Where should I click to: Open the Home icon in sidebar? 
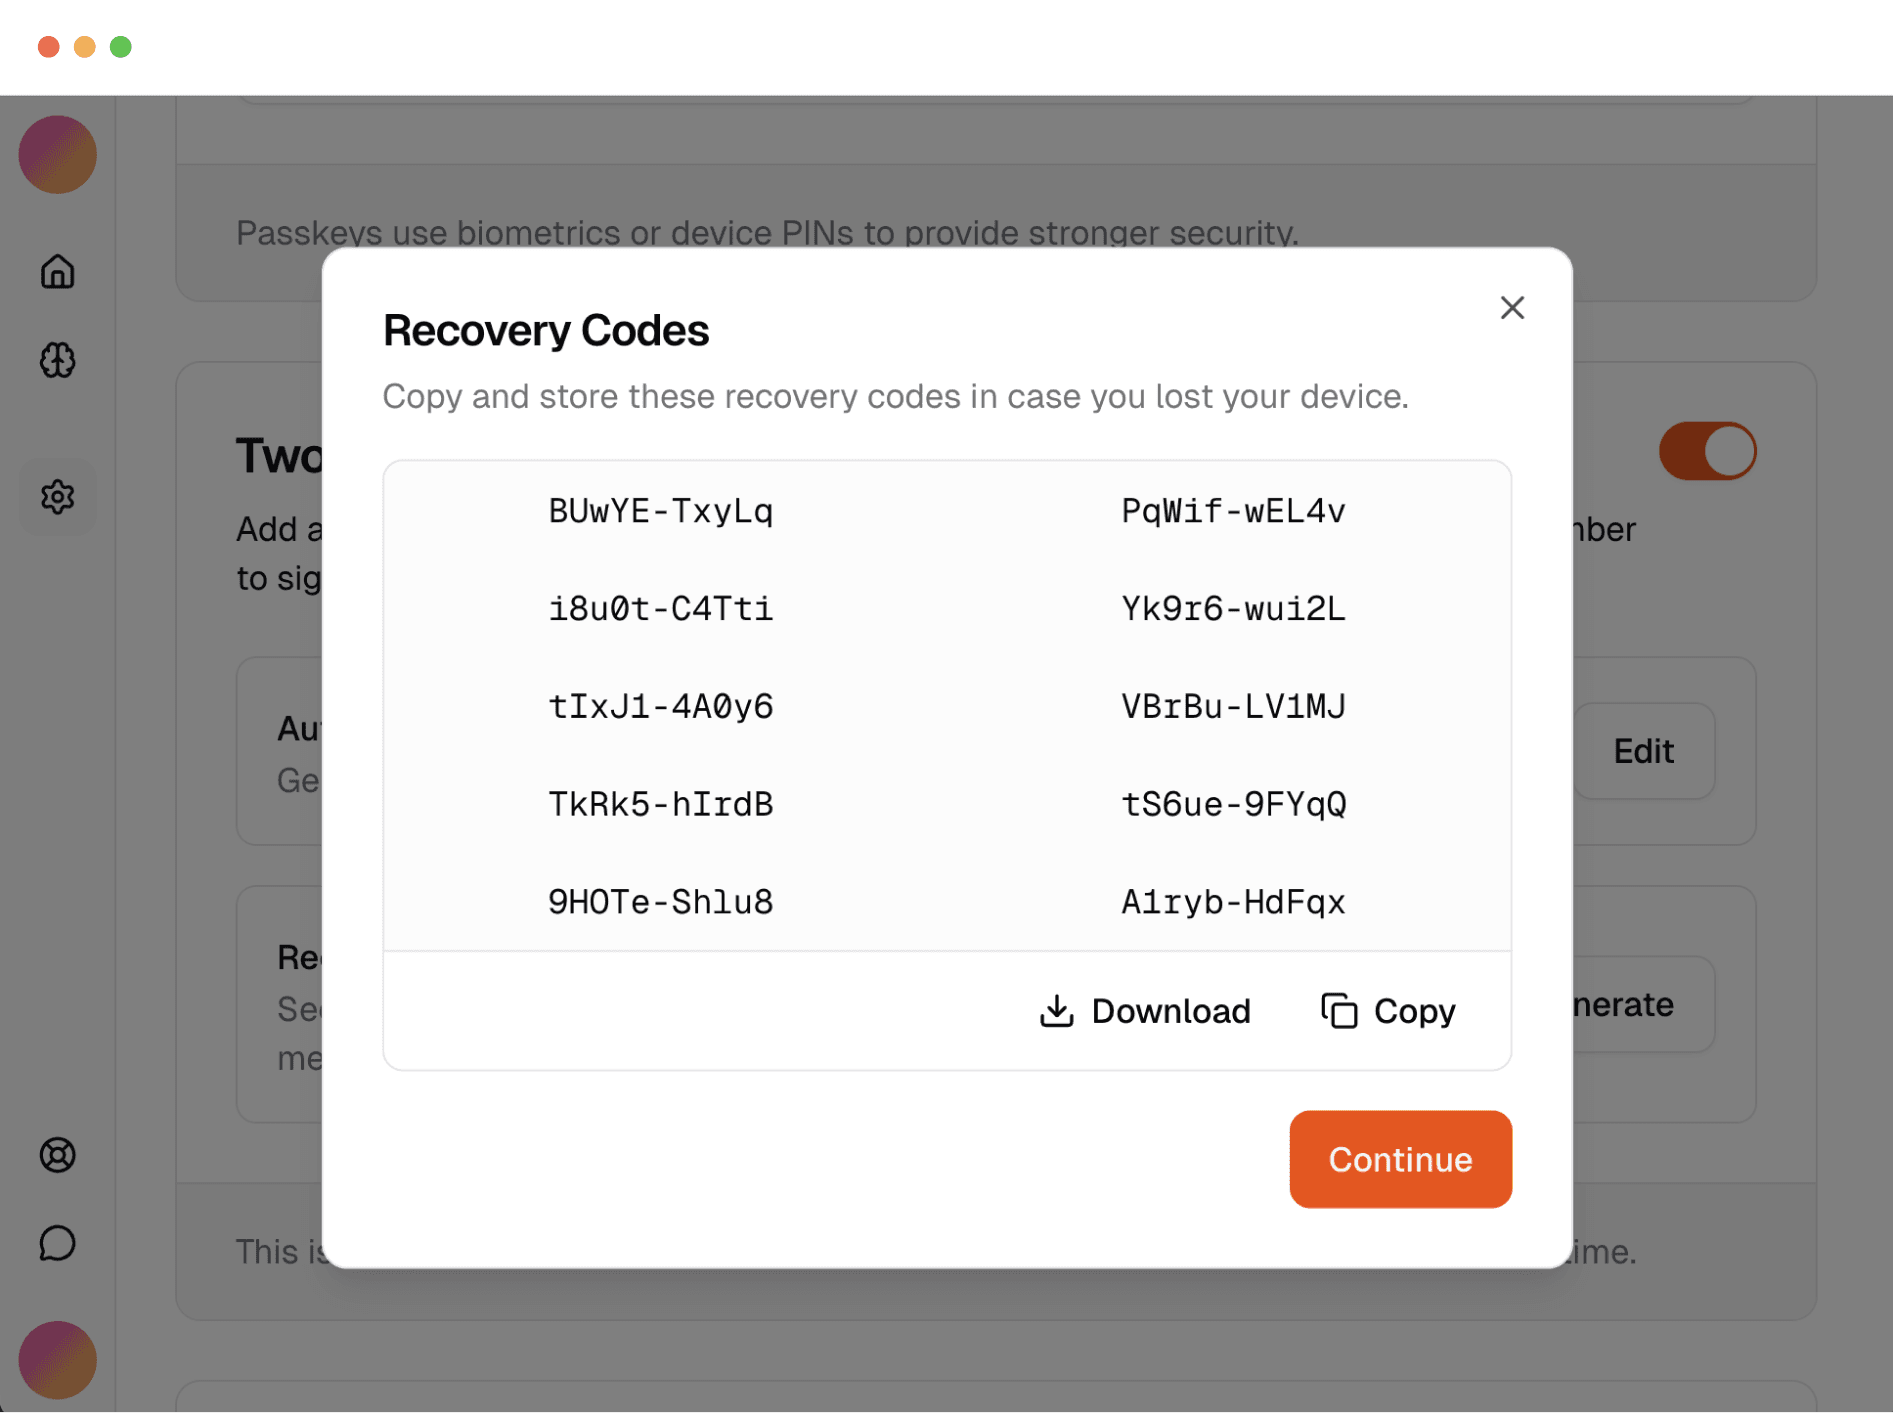pyautogui.click(x=57, y=271)
